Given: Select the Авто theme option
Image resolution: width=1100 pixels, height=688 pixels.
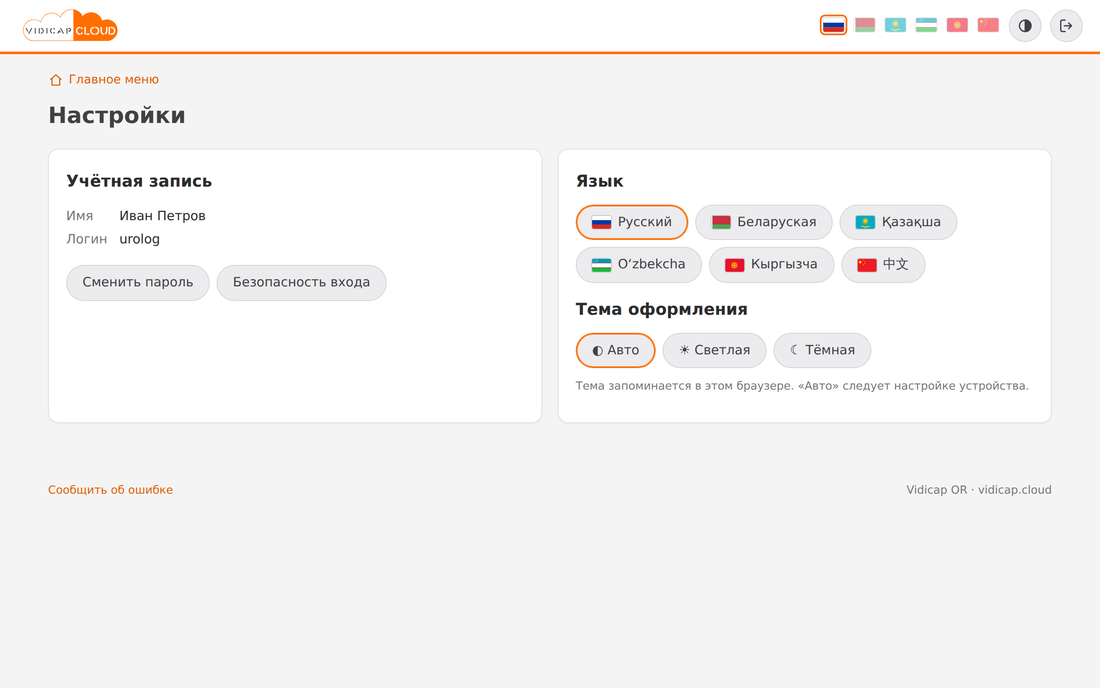Looking at the screenshot, I should tap(615, 350).
